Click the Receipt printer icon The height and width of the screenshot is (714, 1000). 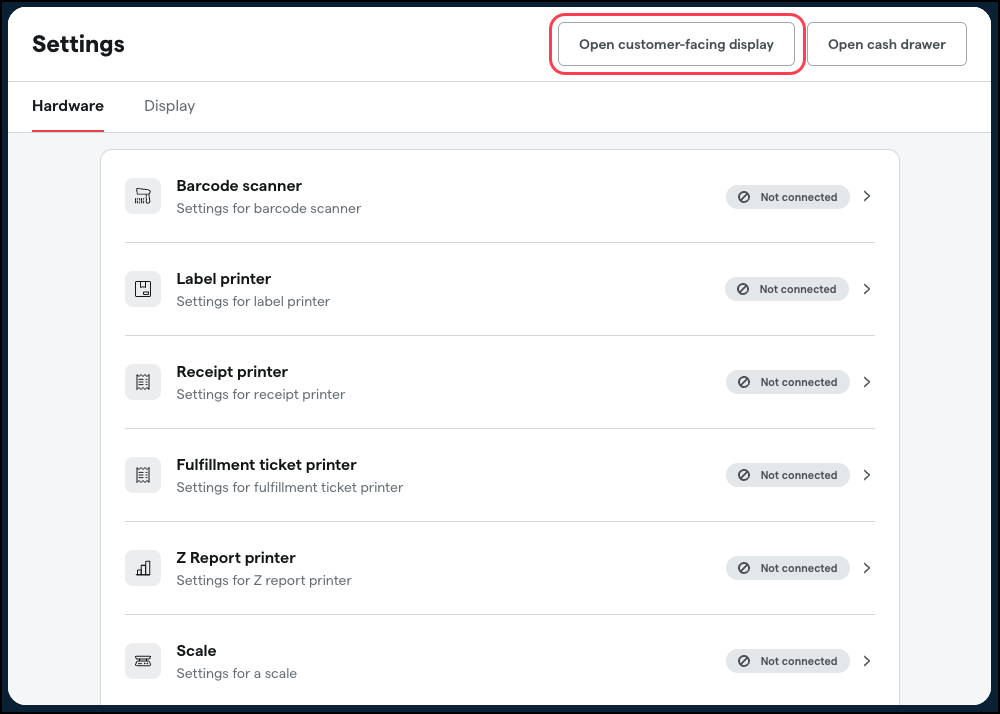tap(143, 382)
